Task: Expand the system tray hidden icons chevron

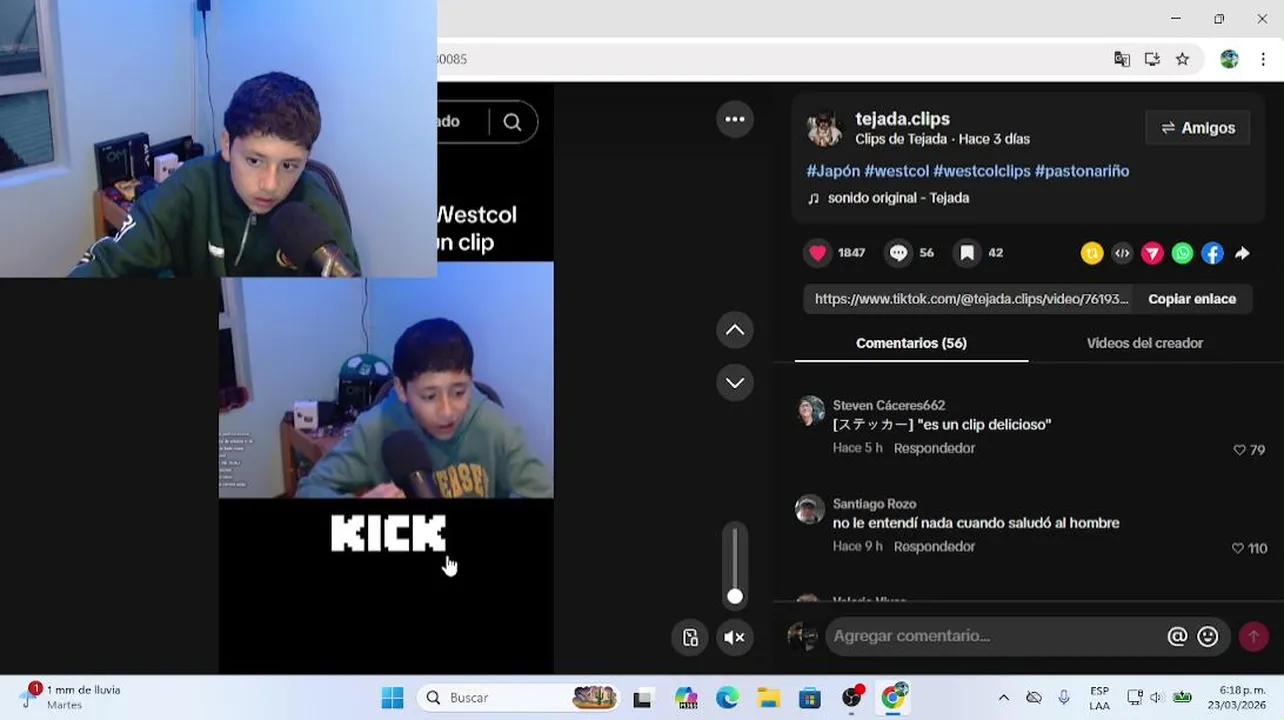Action: [x=1003, y=698]
